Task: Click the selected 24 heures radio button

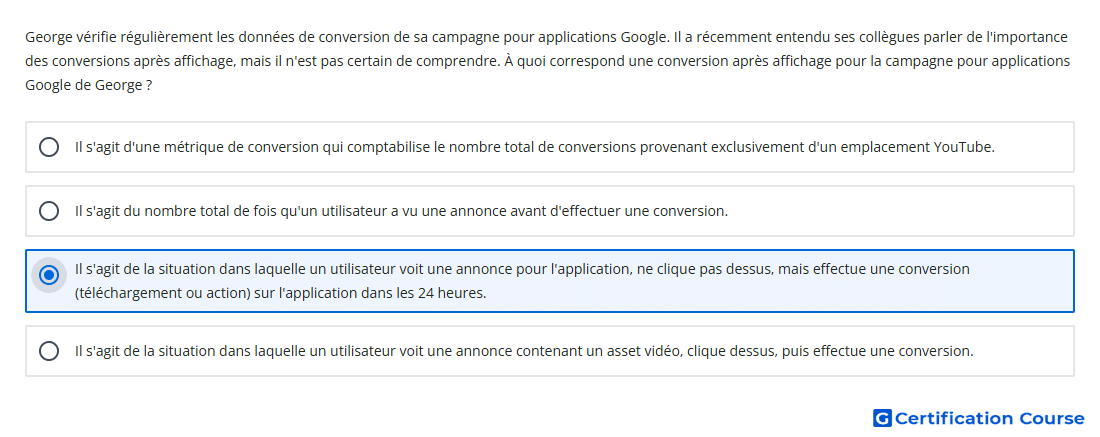Action: point(49,275)
